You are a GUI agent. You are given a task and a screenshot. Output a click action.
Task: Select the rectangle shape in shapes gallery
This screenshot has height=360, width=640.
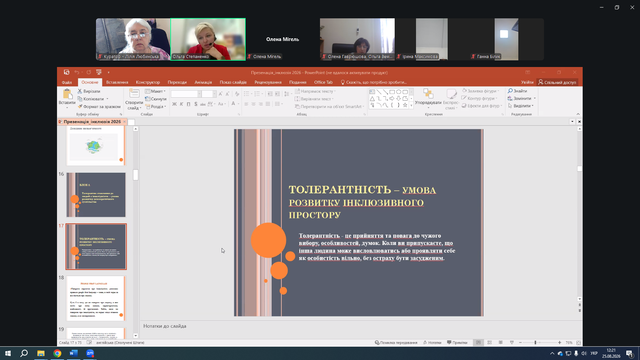(392, 91)
